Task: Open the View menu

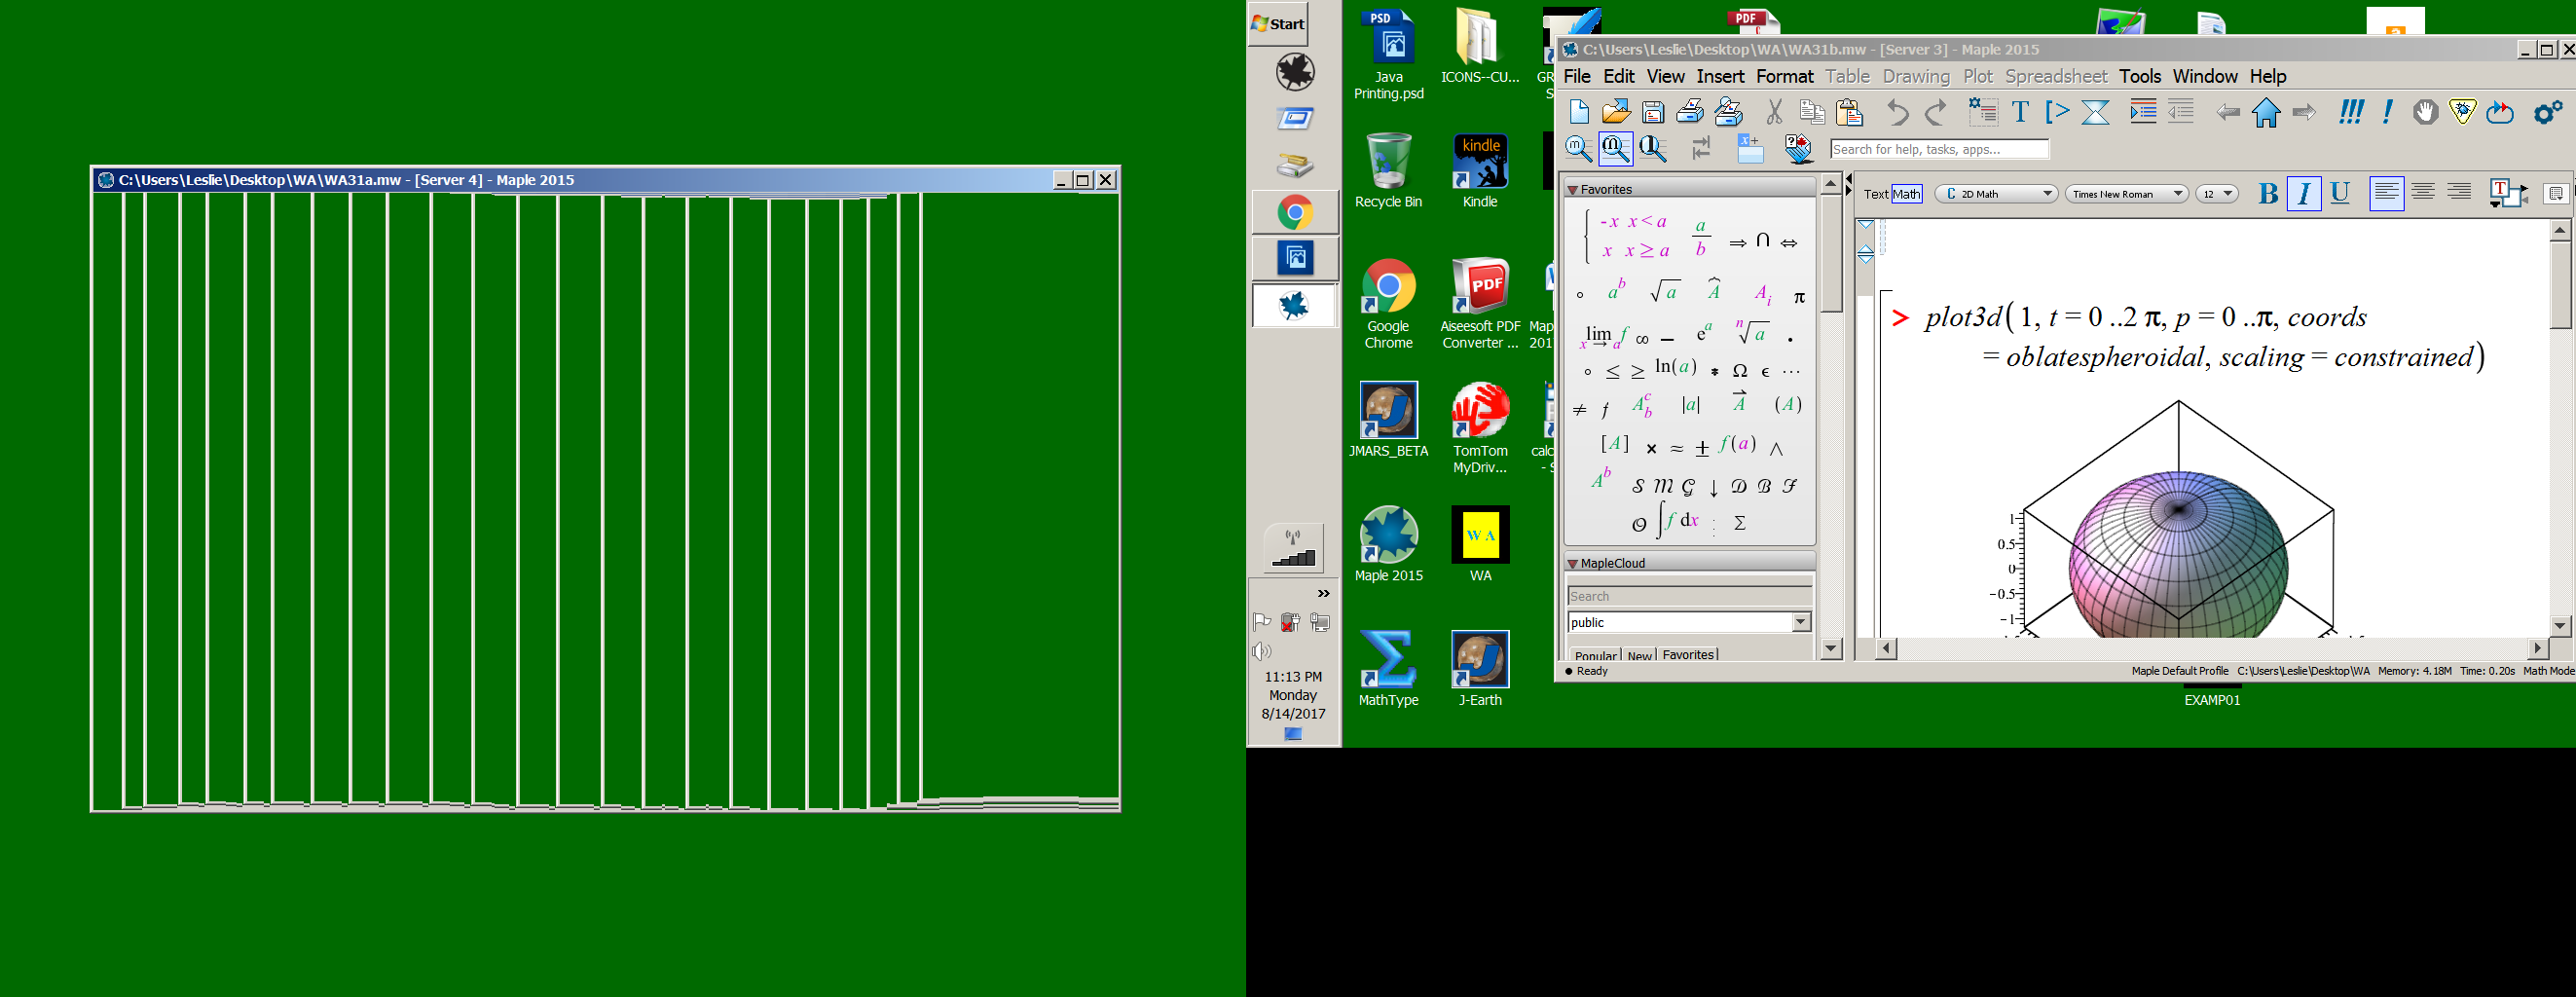Action: coord(1665,77)
